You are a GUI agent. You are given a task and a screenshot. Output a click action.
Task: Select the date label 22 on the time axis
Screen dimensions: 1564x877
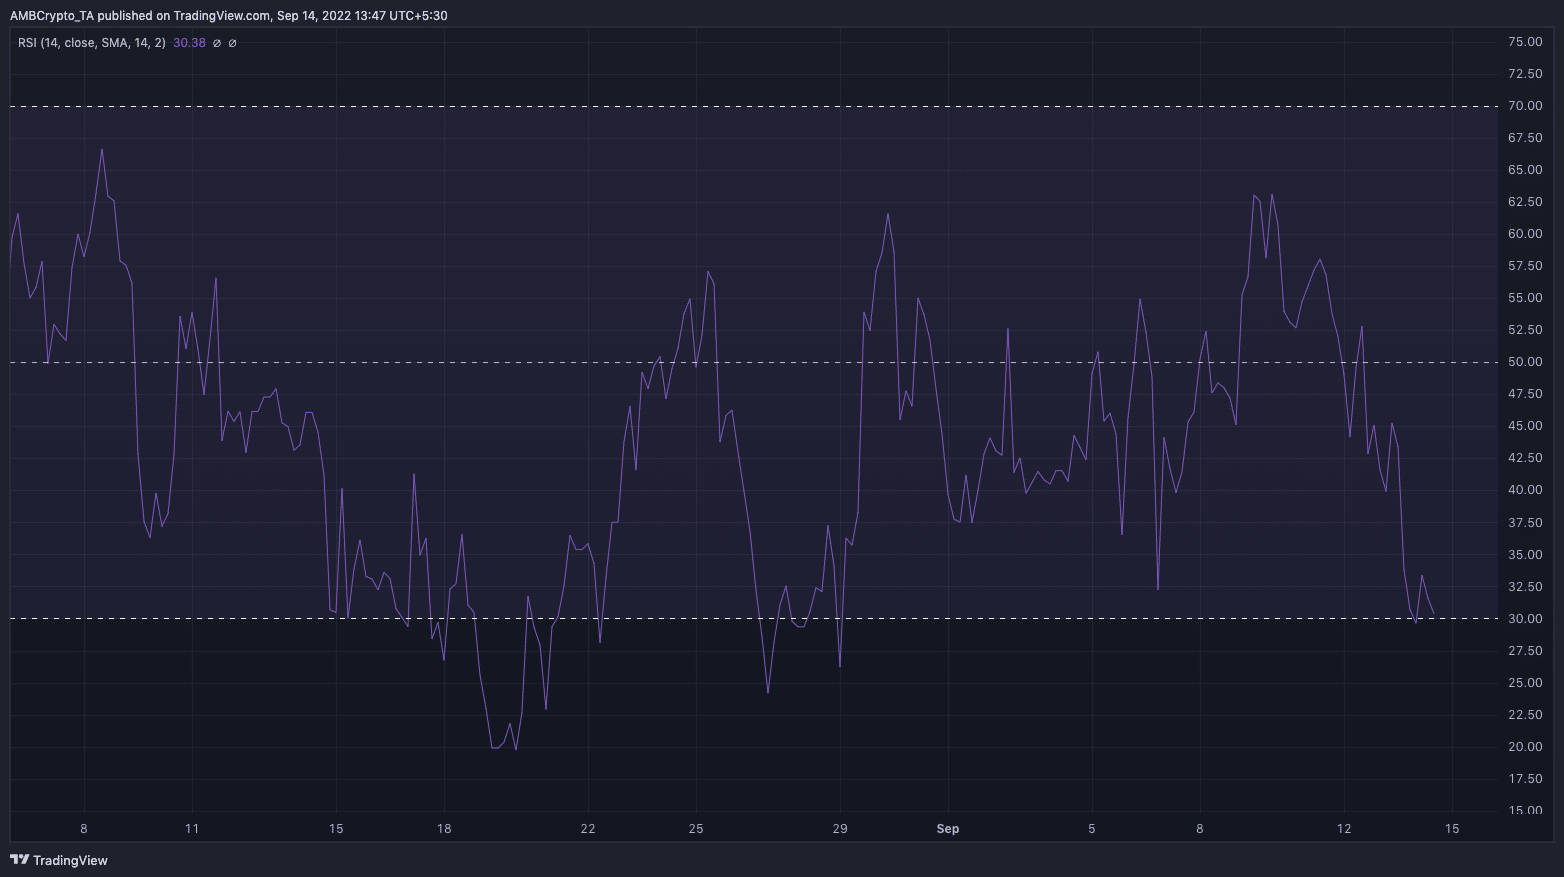pos(588,829)
